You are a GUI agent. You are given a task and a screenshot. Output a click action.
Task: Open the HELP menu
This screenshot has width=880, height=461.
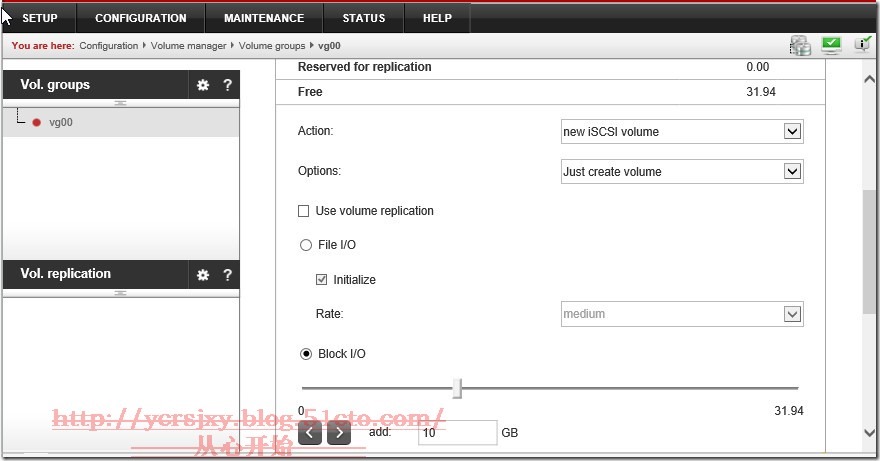[x=437, y=18]
